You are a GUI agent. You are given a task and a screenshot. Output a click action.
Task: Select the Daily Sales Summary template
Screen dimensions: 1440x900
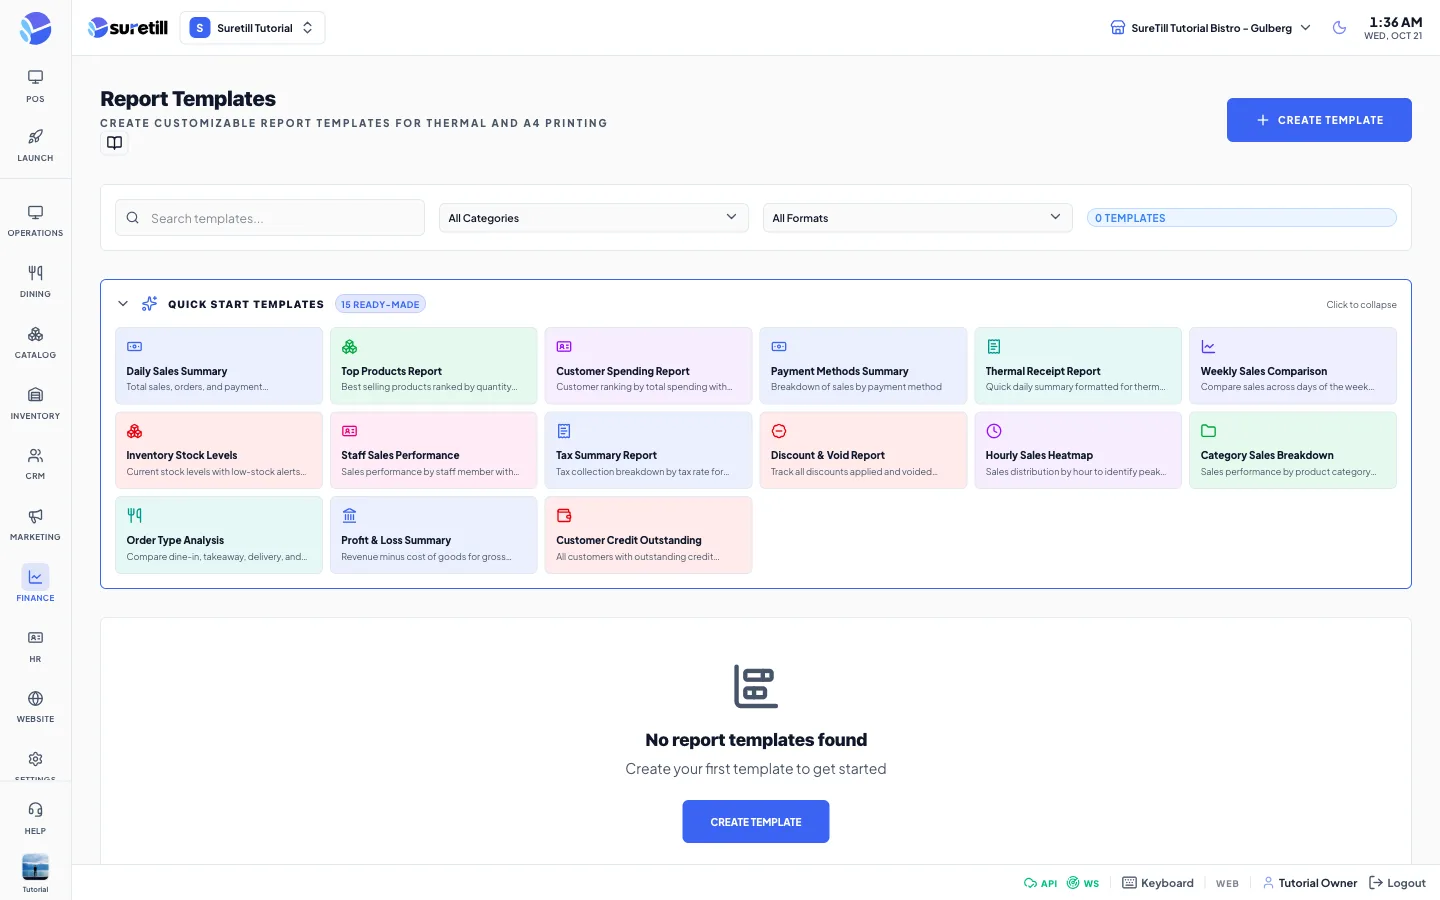(x=219, y=366)
